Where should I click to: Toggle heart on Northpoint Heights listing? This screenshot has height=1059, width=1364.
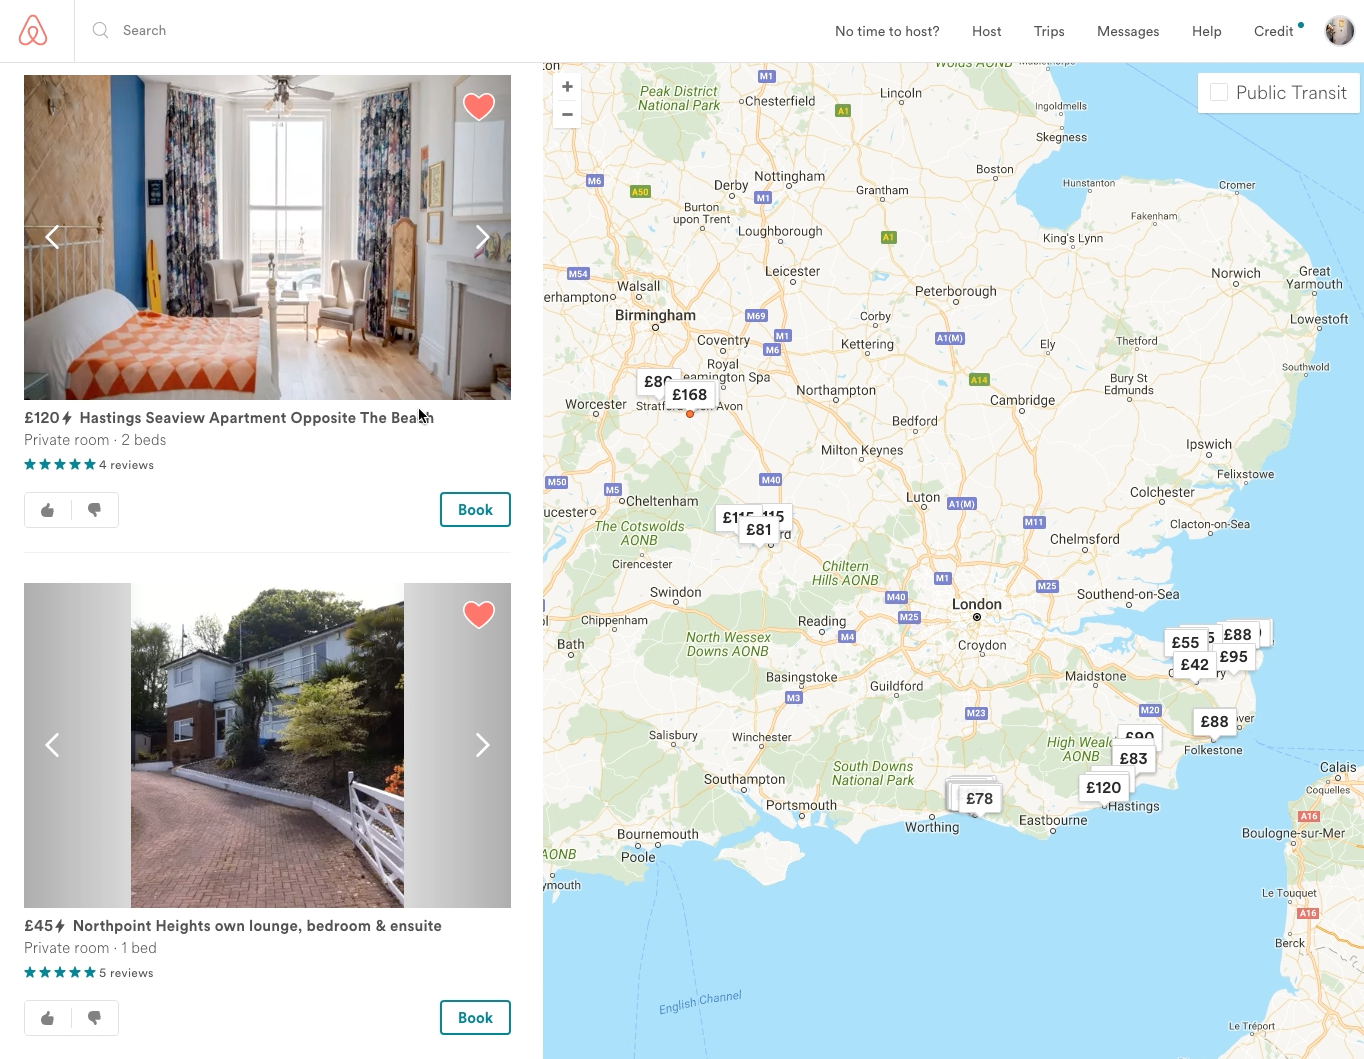point(479,614)
